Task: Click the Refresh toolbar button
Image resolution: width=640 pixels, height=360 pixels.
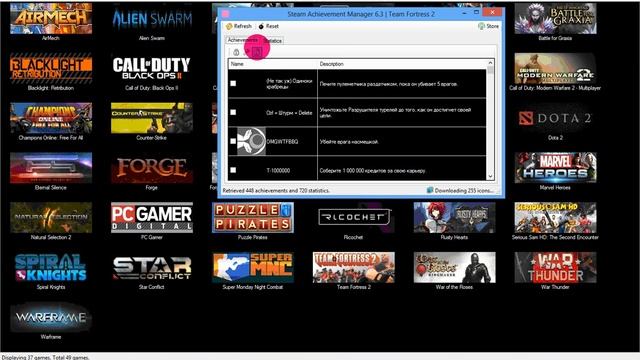Action: (239, 26)
